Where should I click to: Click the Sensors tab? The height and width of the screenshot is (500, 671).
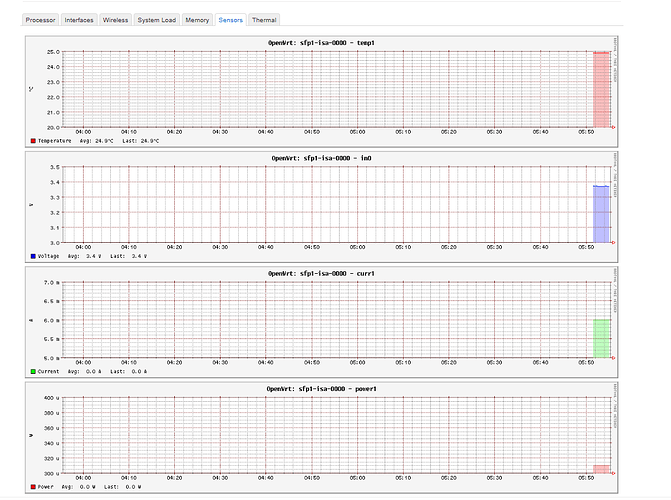point(231,19)
